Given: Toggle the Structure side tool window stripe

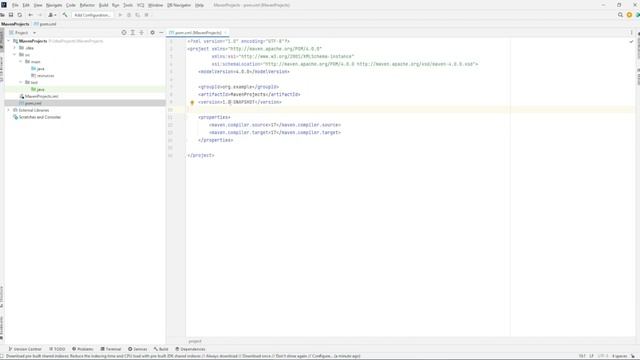Looking at the screenshot, I should tap(2, 297).
